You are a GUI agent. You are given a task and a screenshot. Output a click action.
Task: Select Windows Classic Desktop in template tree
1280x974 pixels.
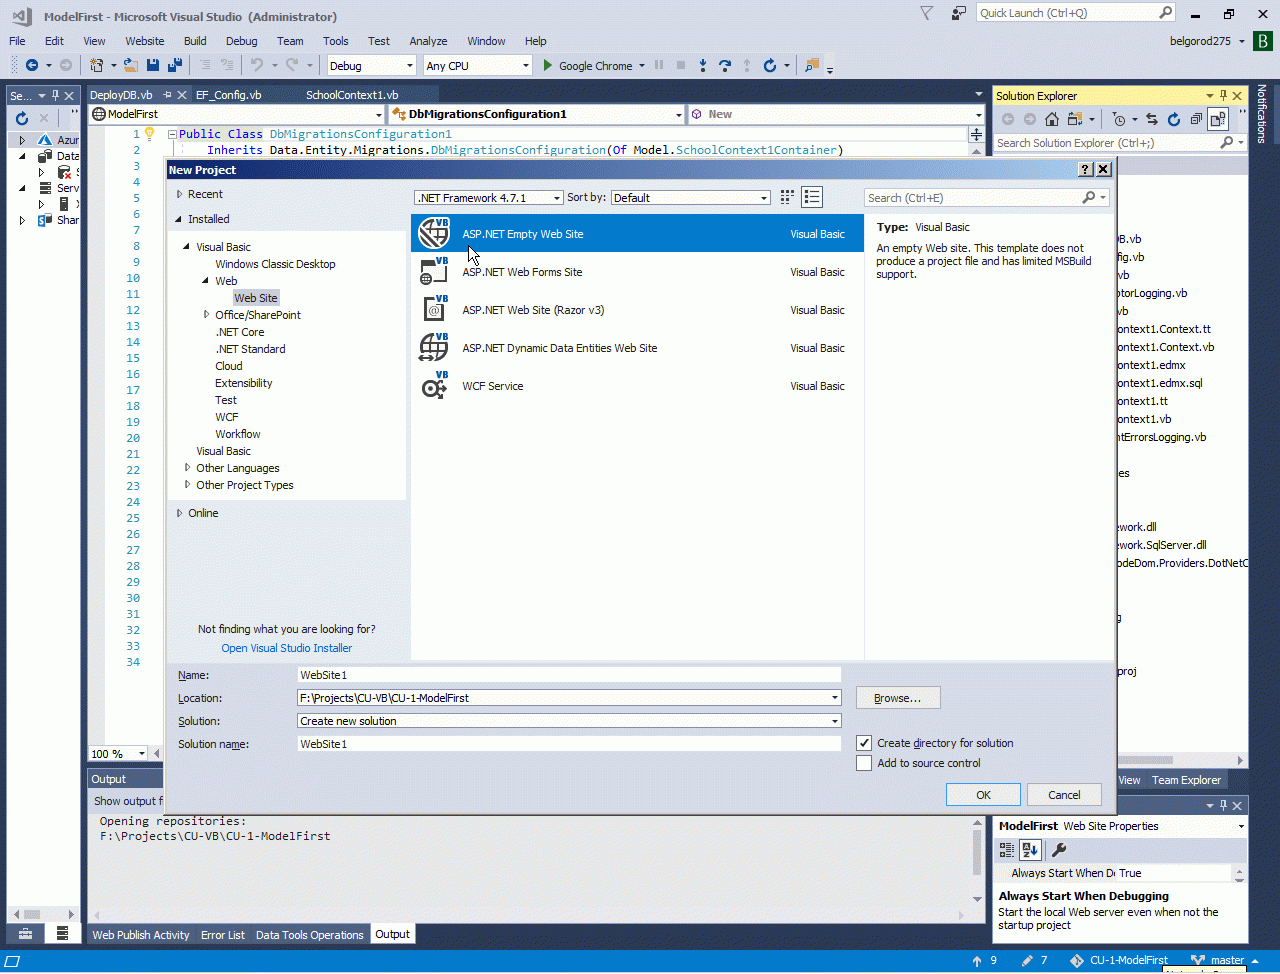click(275, 264)
